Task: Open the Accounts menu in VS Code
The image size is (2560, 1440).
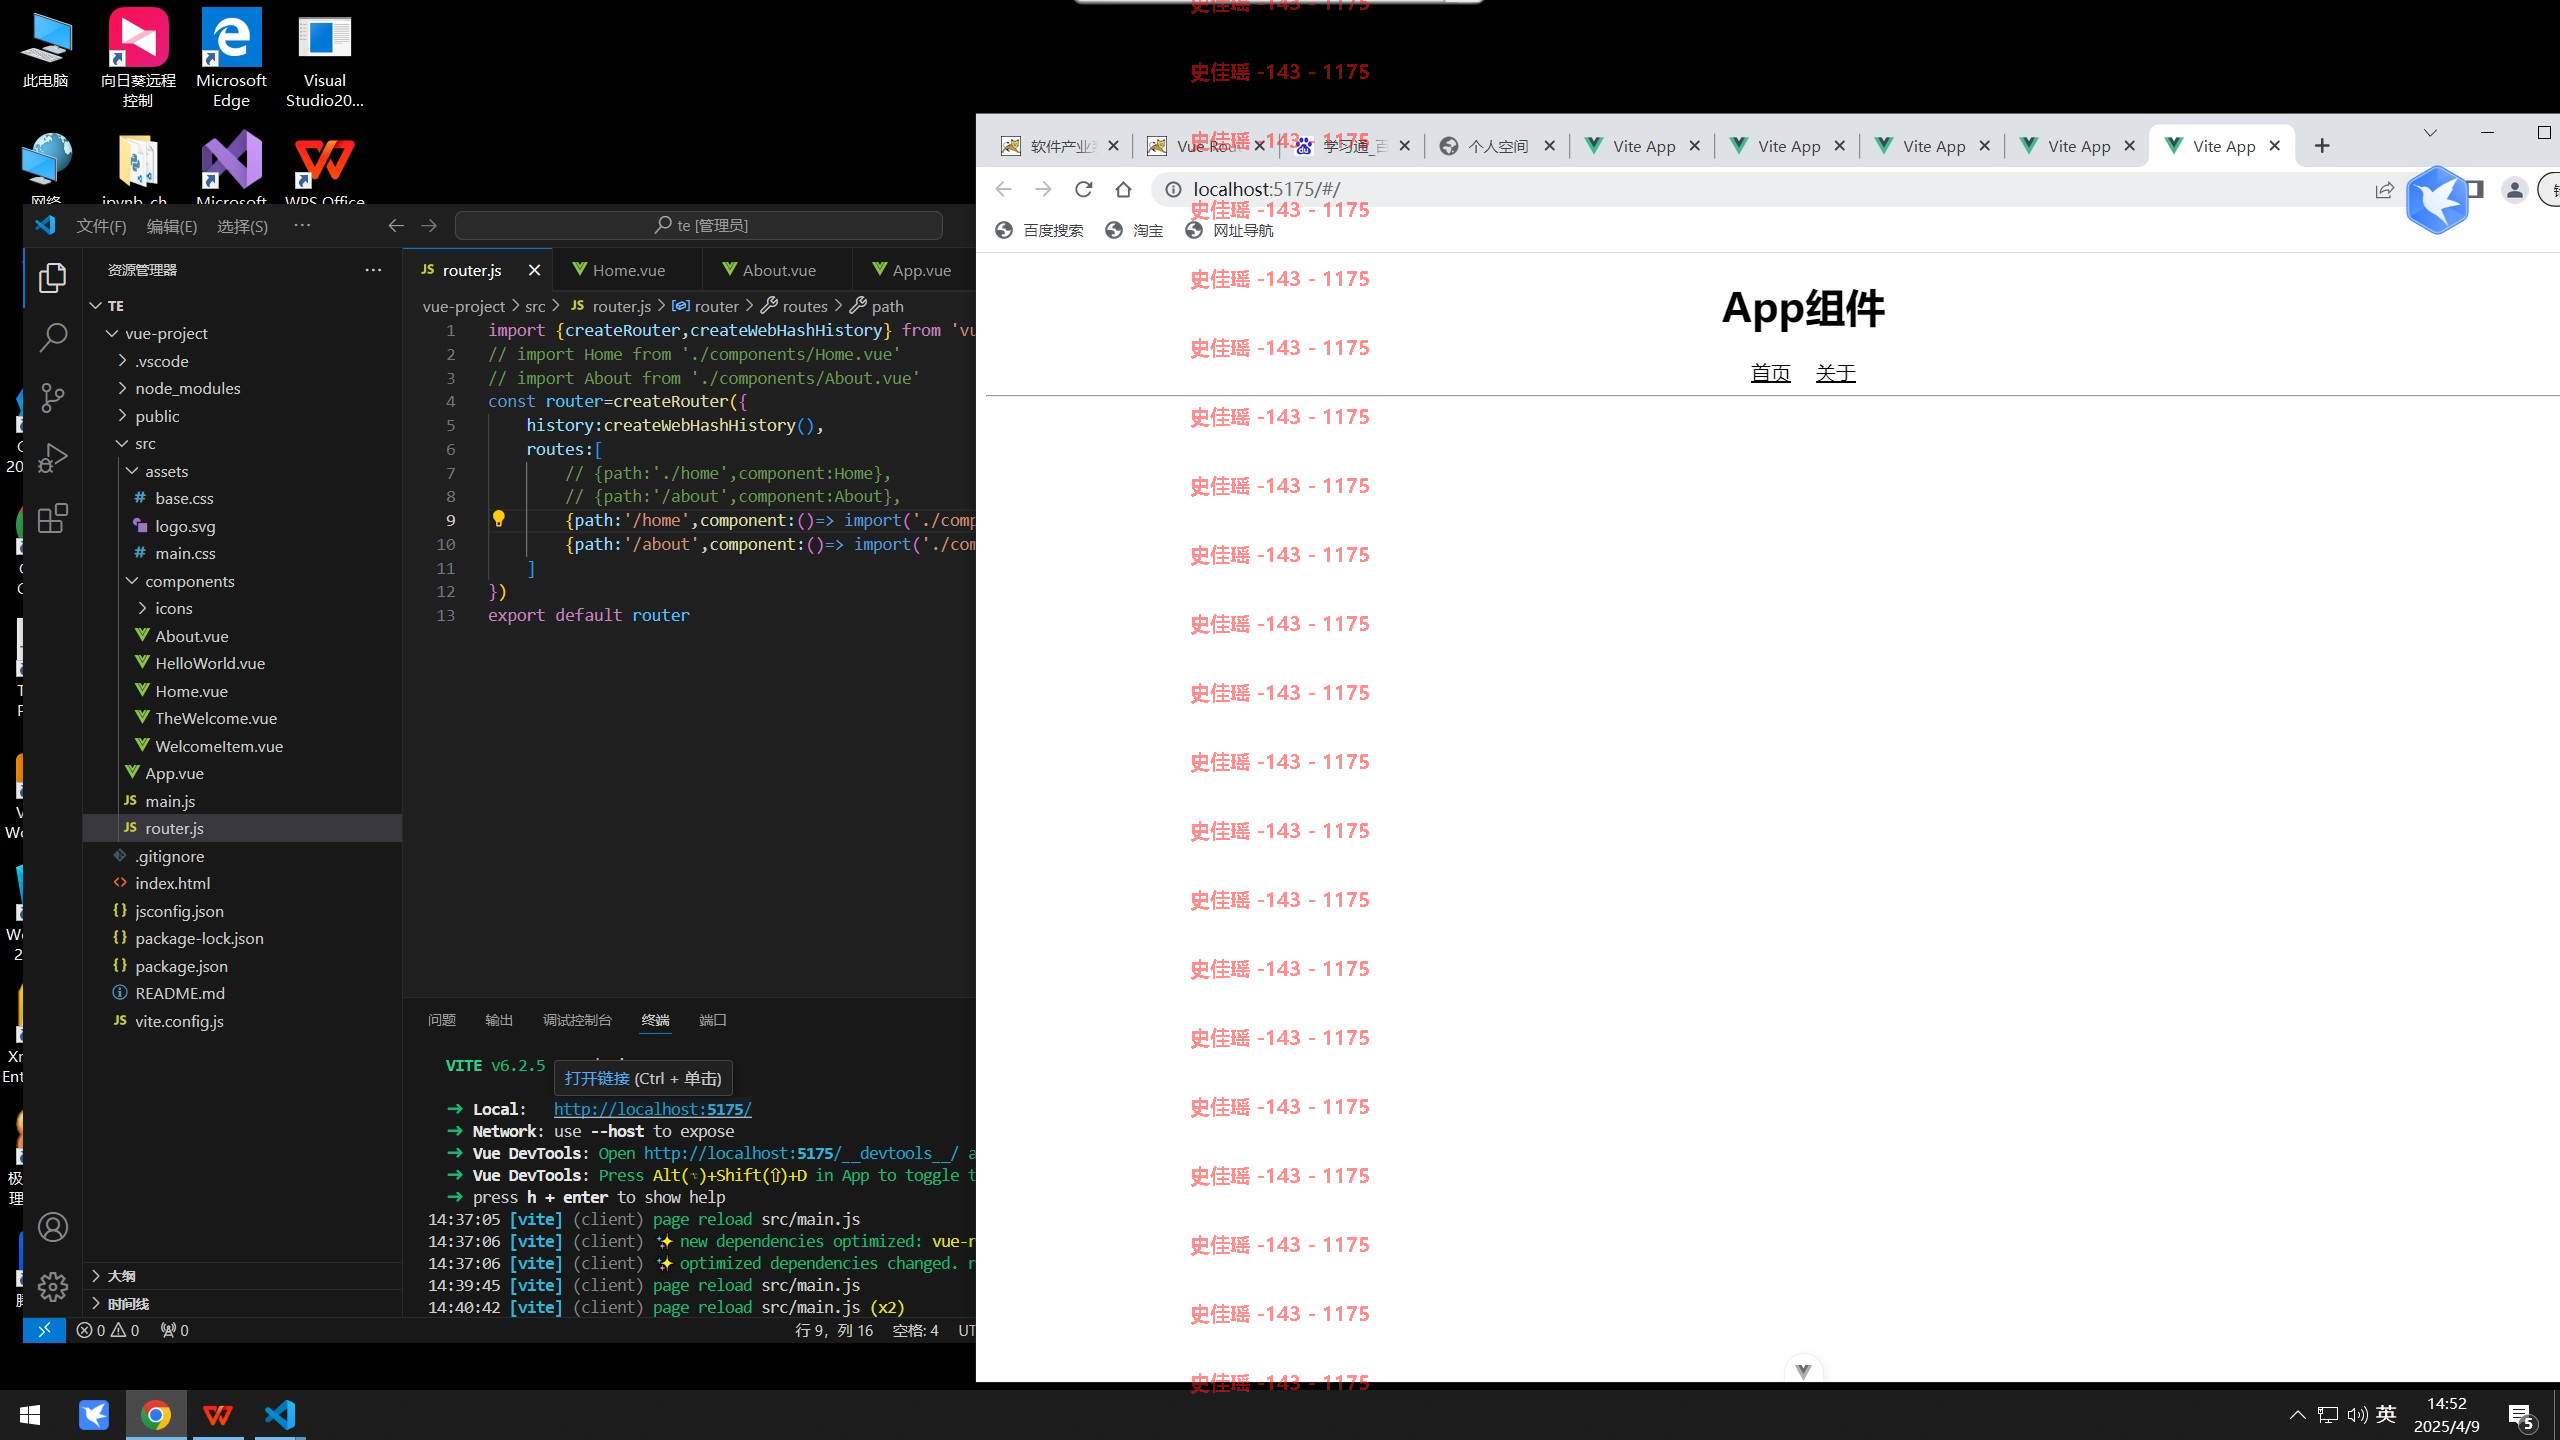Action: click(x=52, y=1227)
